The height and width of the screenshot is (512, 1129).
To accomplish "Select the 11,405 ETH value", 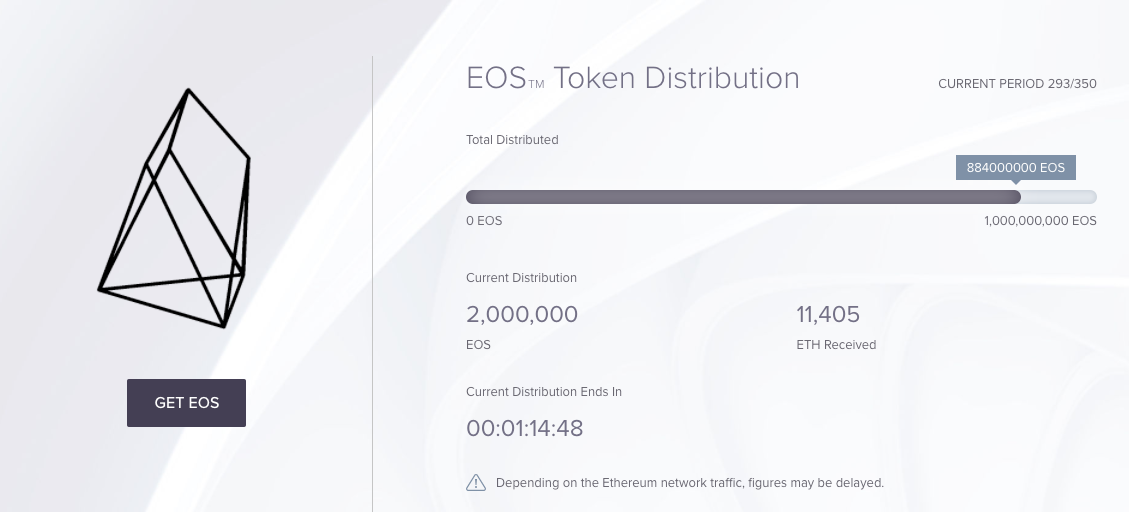I will pyautogui.click(x=828, y=314).
